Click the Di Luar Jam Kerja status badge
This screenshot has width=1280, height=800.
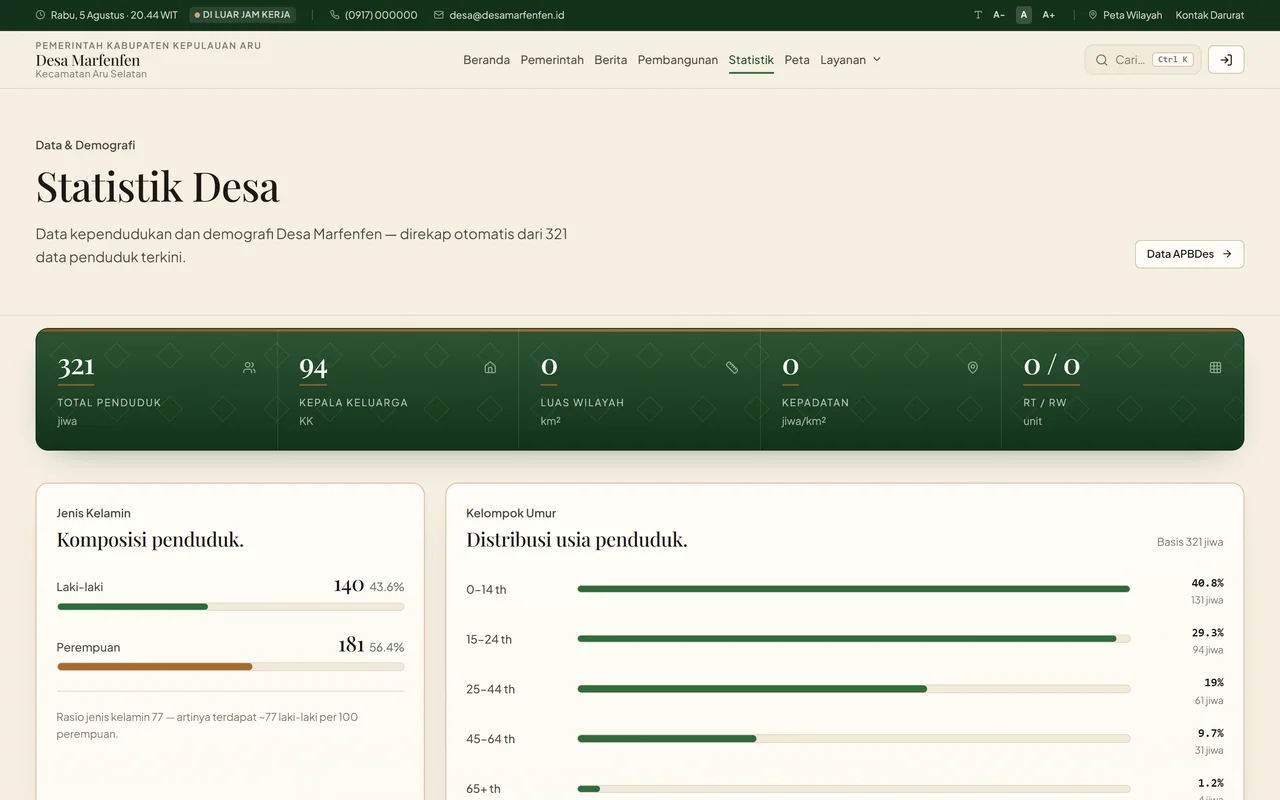point(243,15)
